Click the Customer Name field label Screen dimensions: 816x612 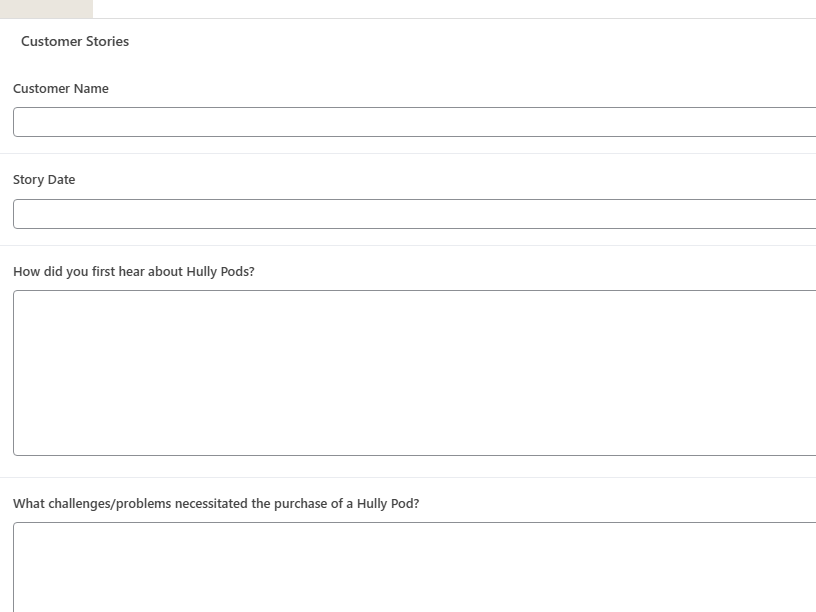pyautogui.click(x=61, y=88)
